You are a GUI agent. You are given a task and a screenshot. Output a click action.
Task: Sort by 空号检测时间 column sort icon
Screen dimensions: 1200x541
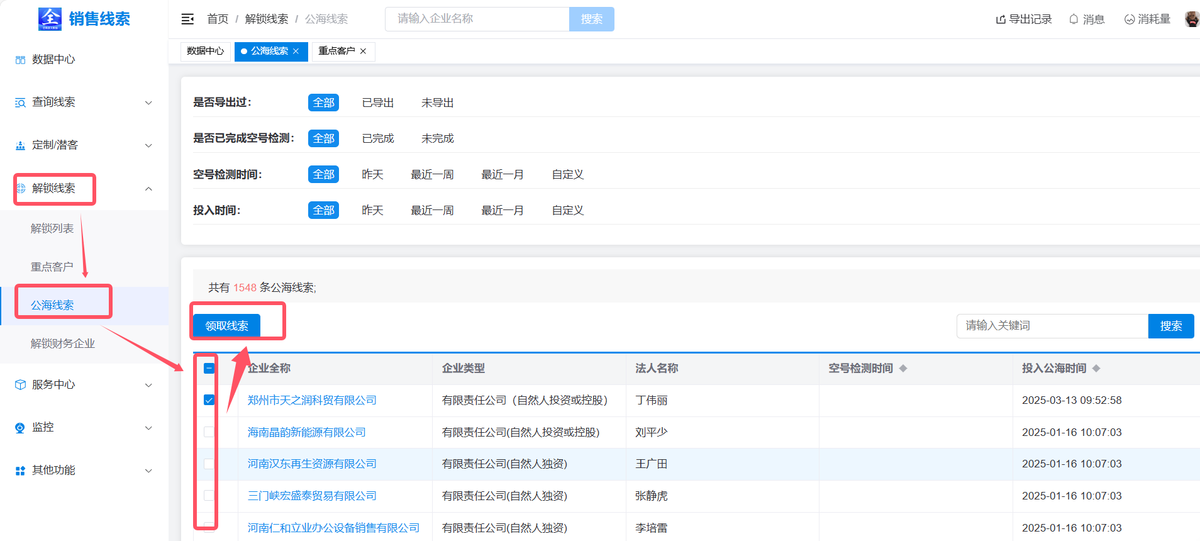click(x=904, y=369)
